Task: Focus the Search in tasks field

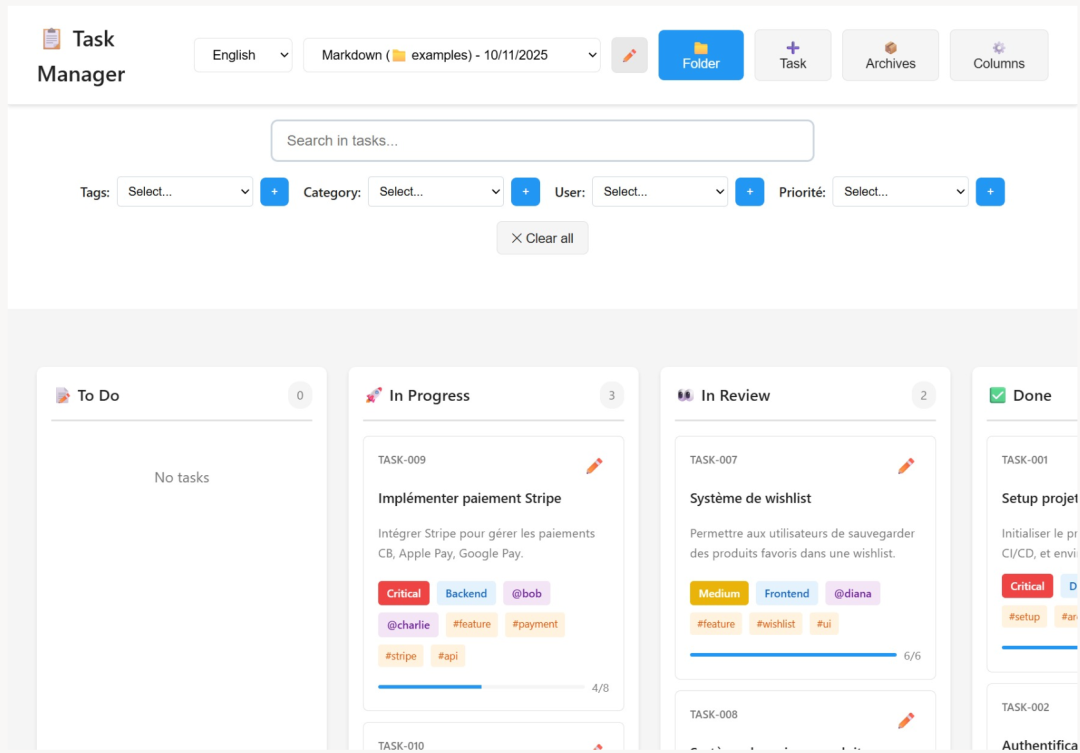Action: tap(542, 141)
